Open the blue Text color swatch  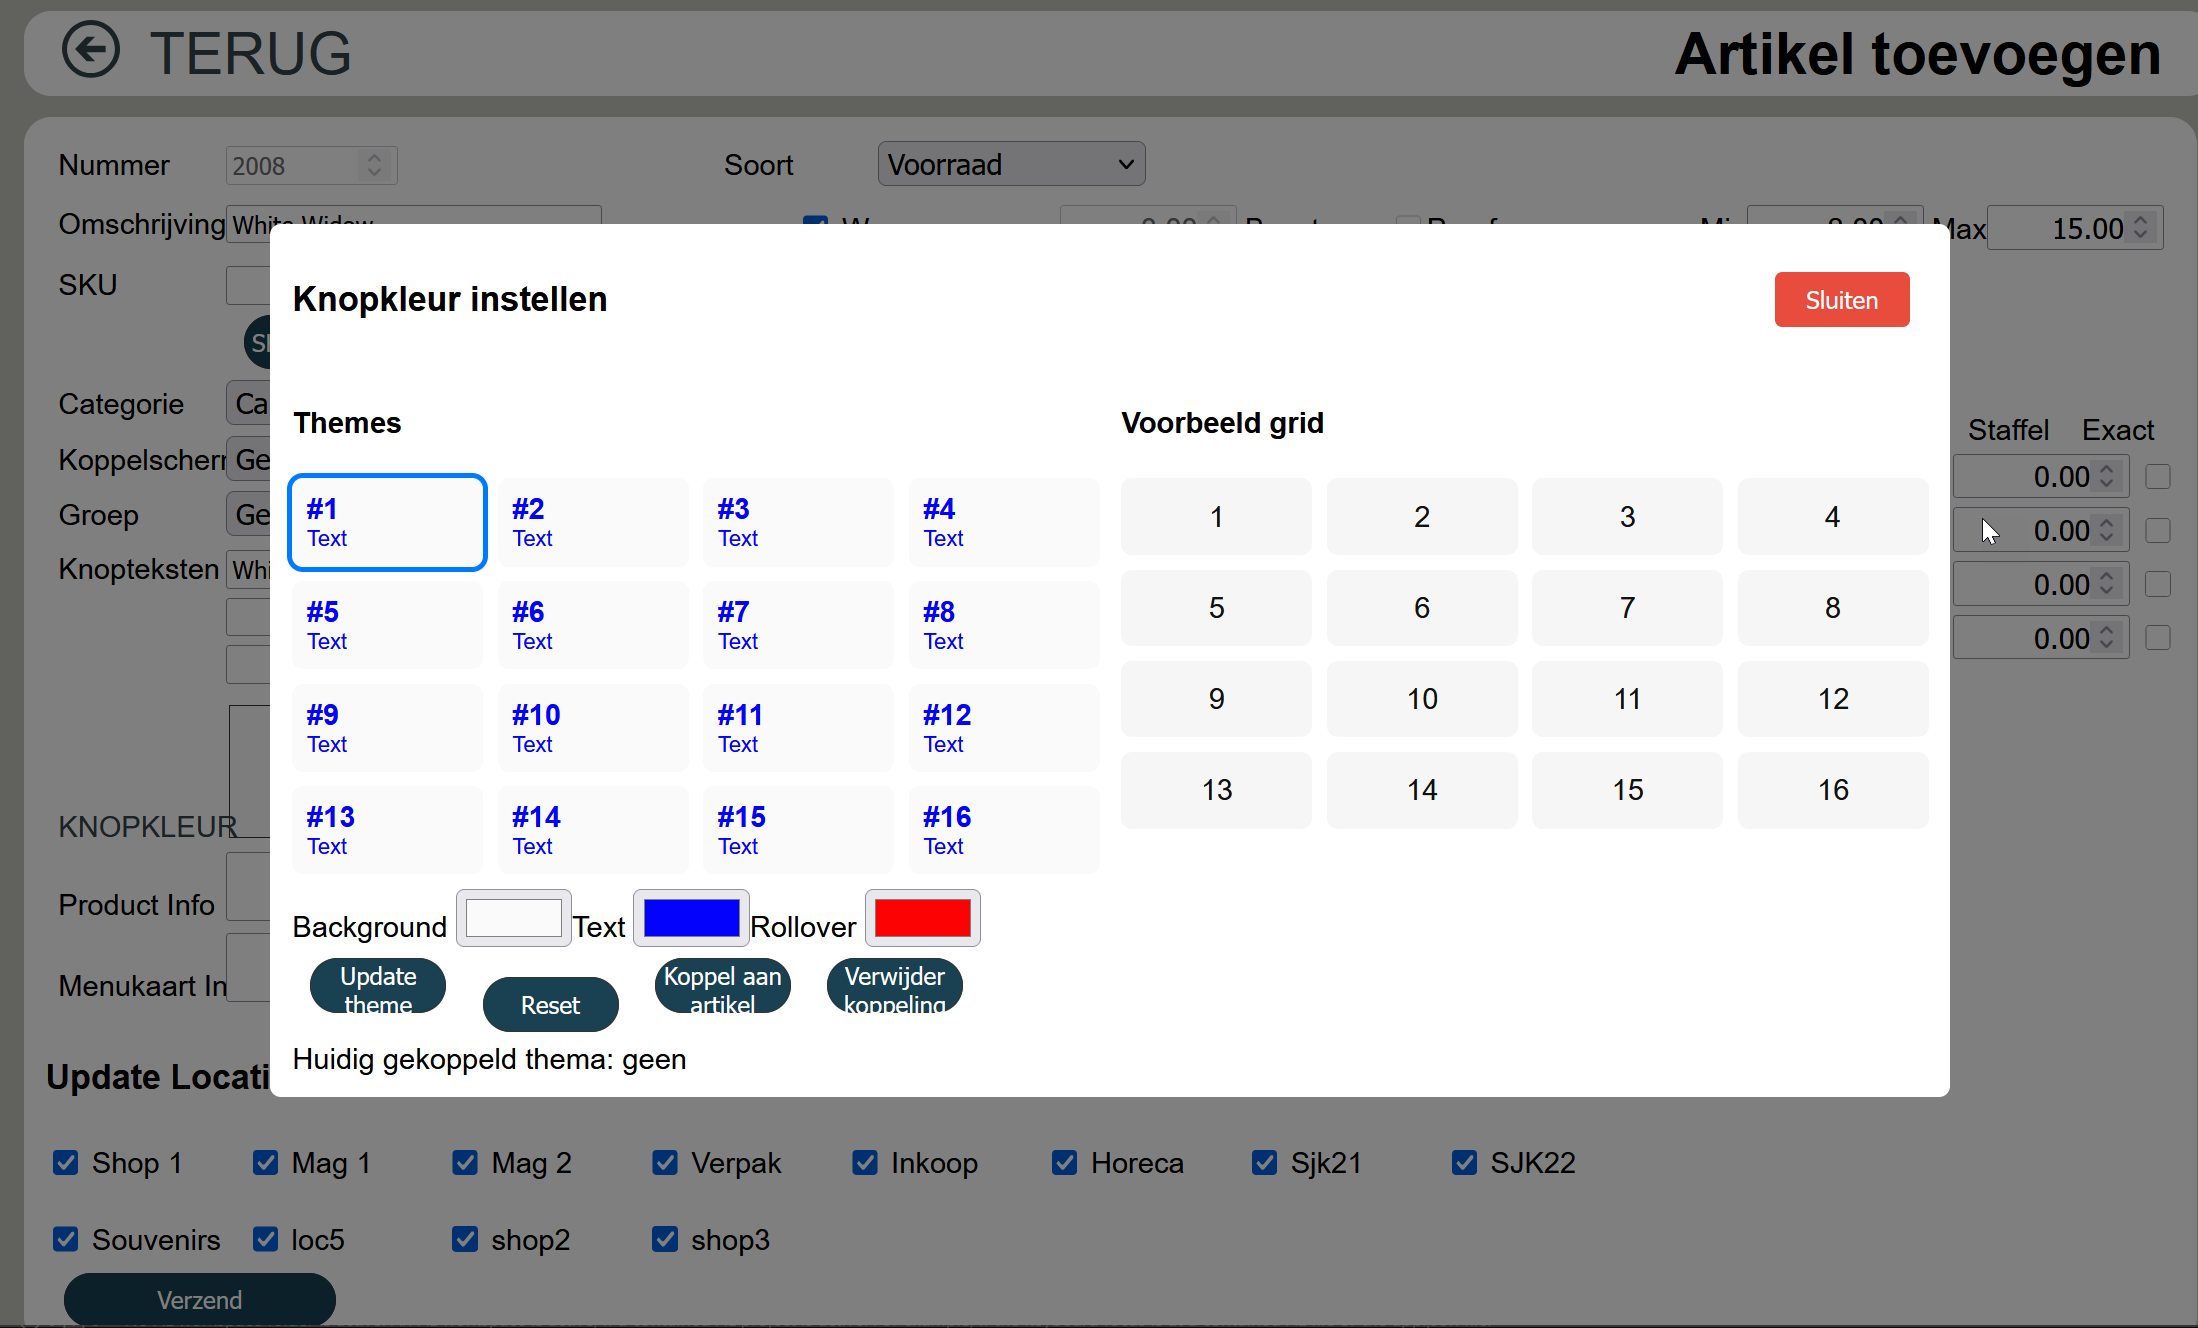tap(691, 918)
